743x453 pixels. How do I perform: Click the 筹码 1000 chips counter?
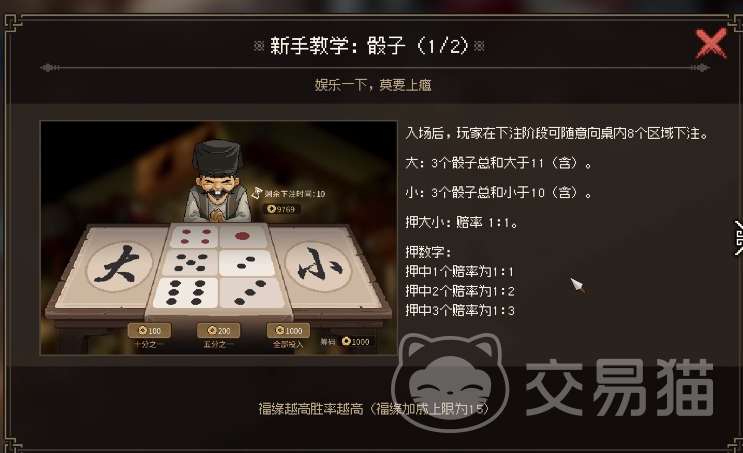pos(346,342)
